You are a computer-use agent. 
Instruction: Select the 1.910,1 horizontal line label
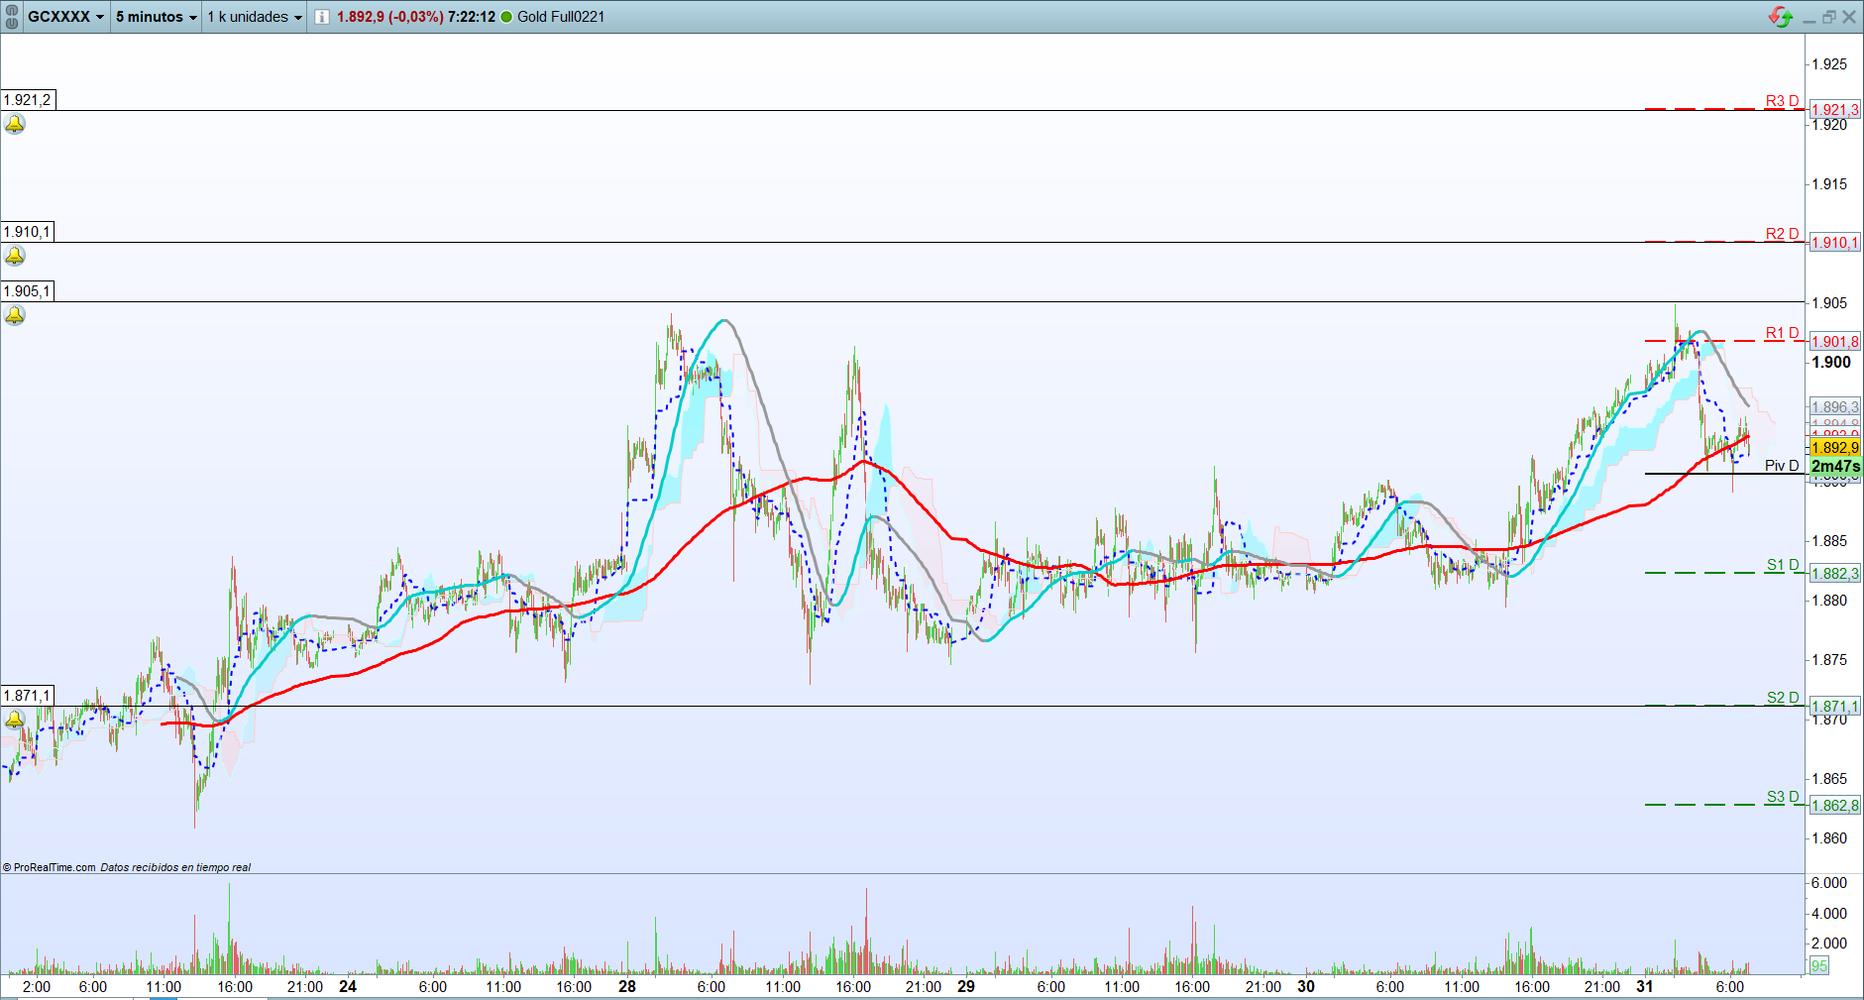tap(27, 232)
